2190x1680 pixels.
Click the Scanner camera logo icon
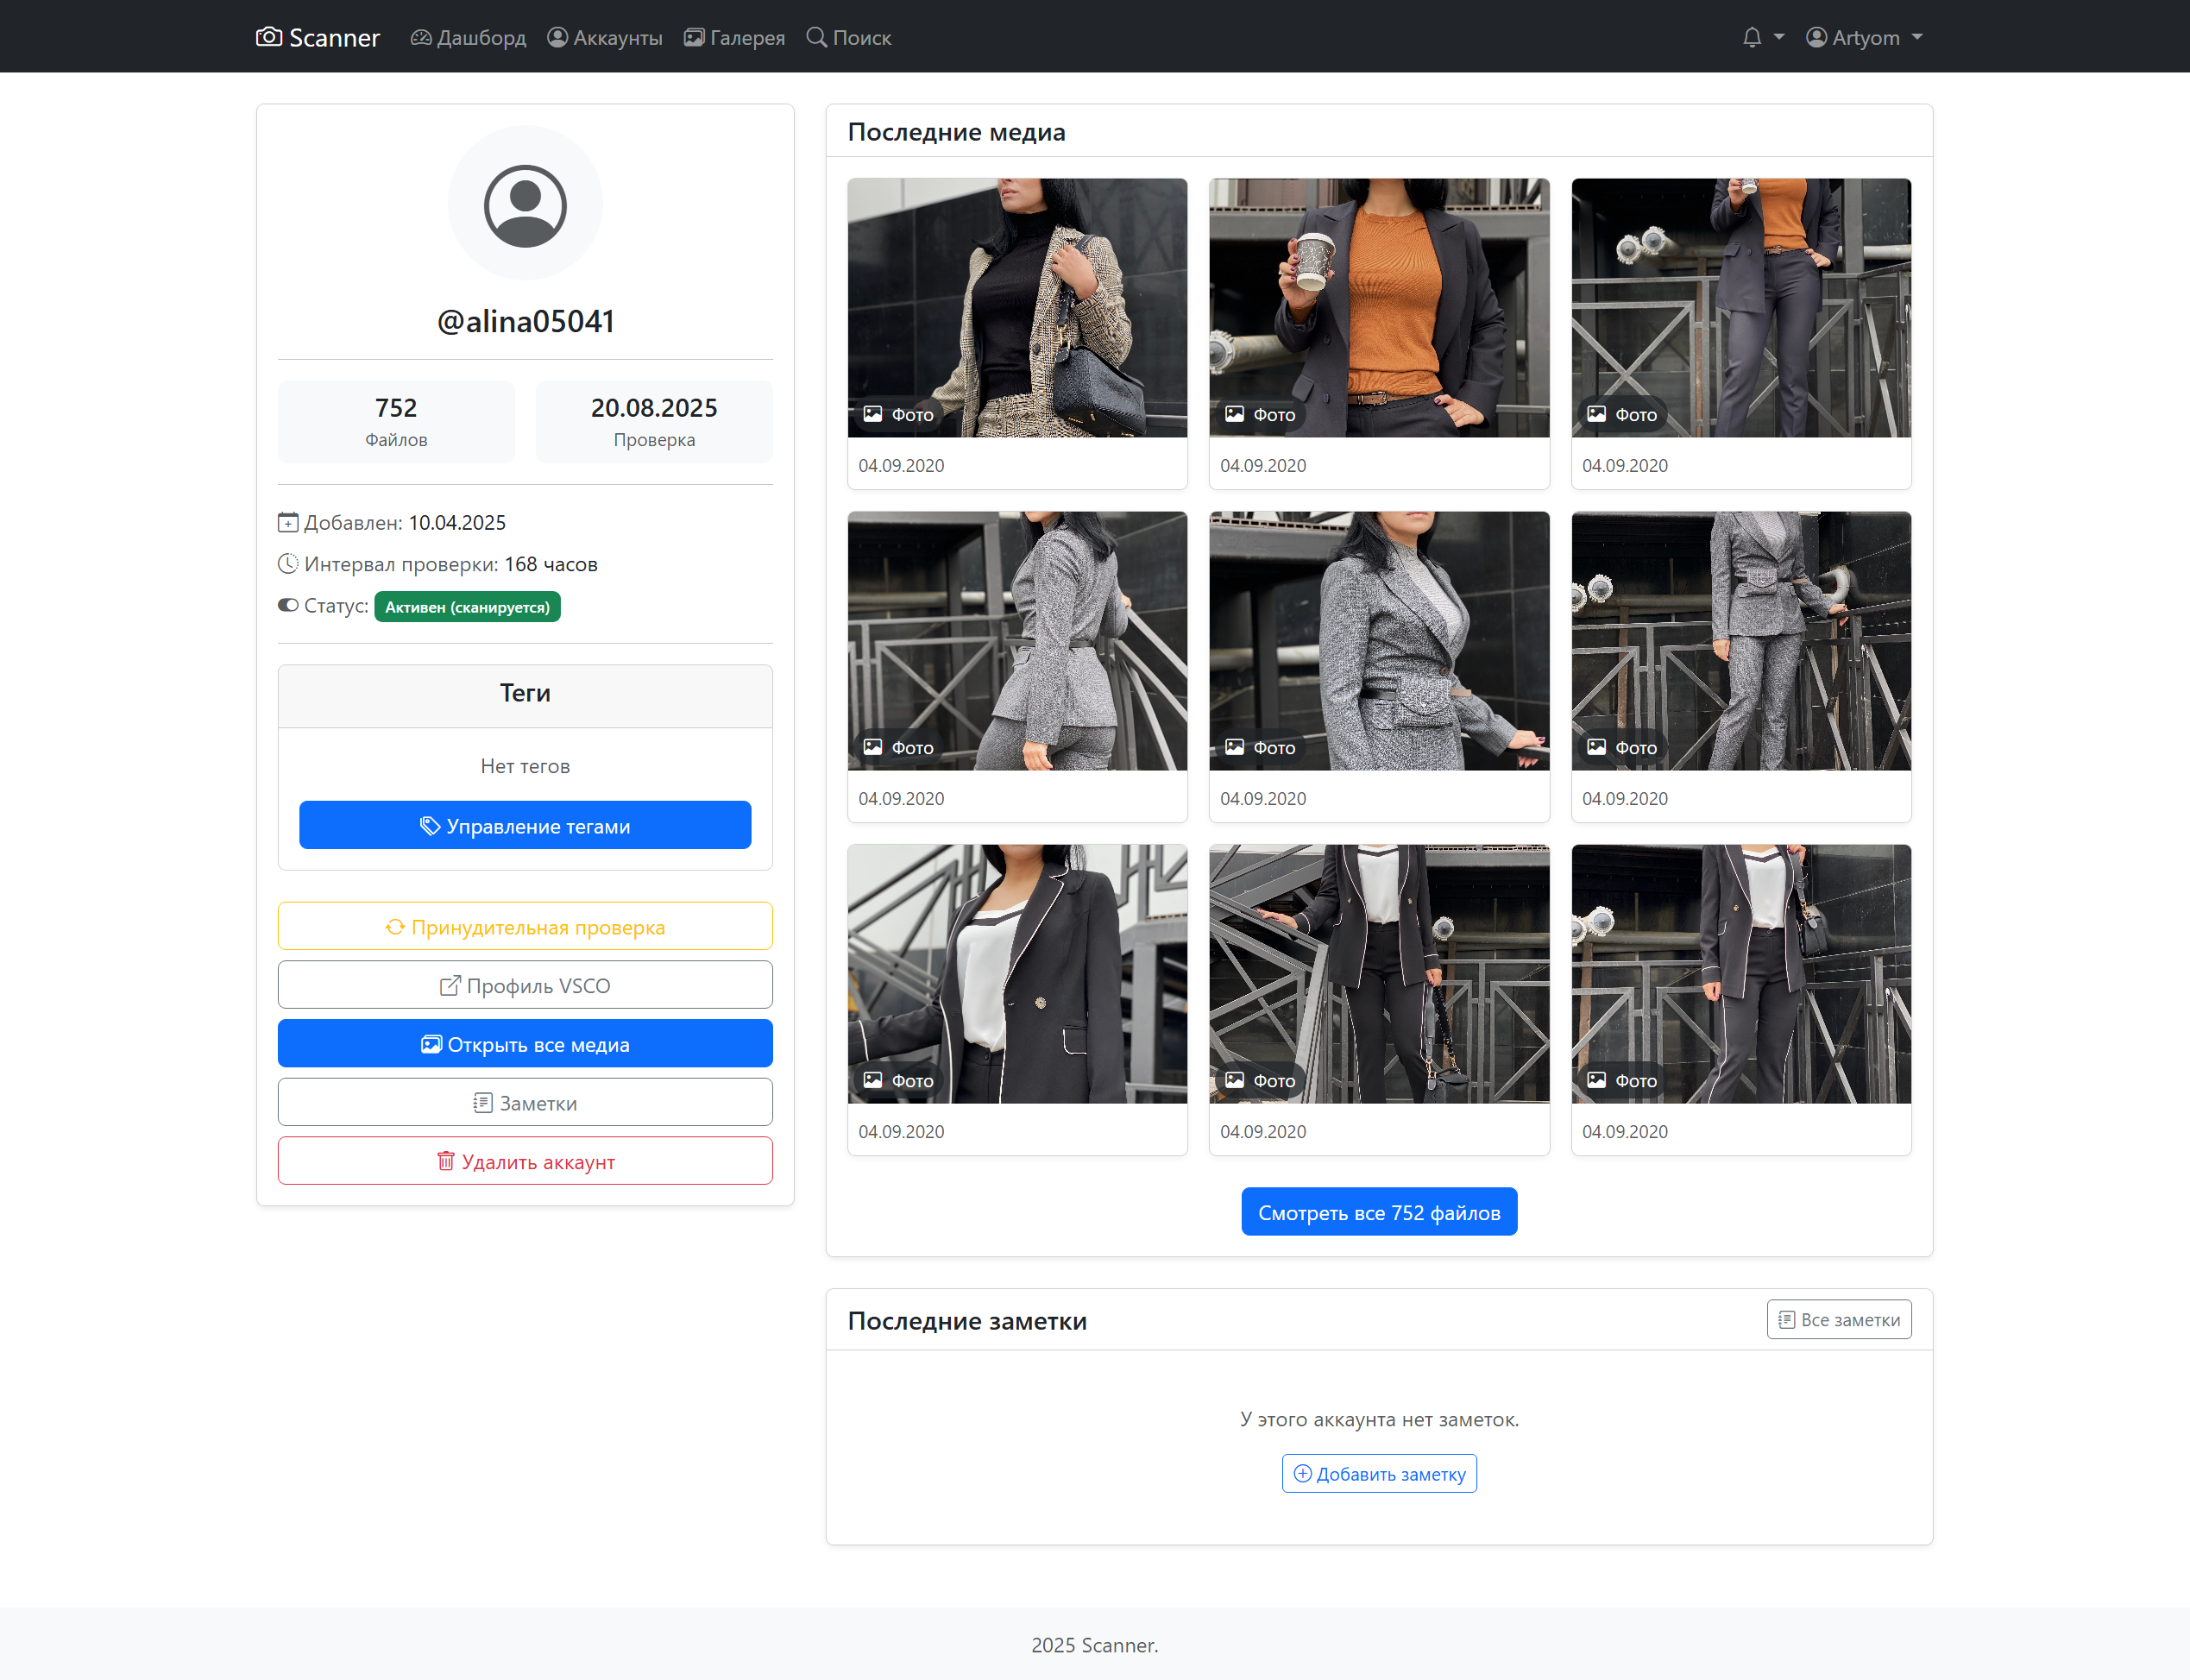(x=268, y=37)
